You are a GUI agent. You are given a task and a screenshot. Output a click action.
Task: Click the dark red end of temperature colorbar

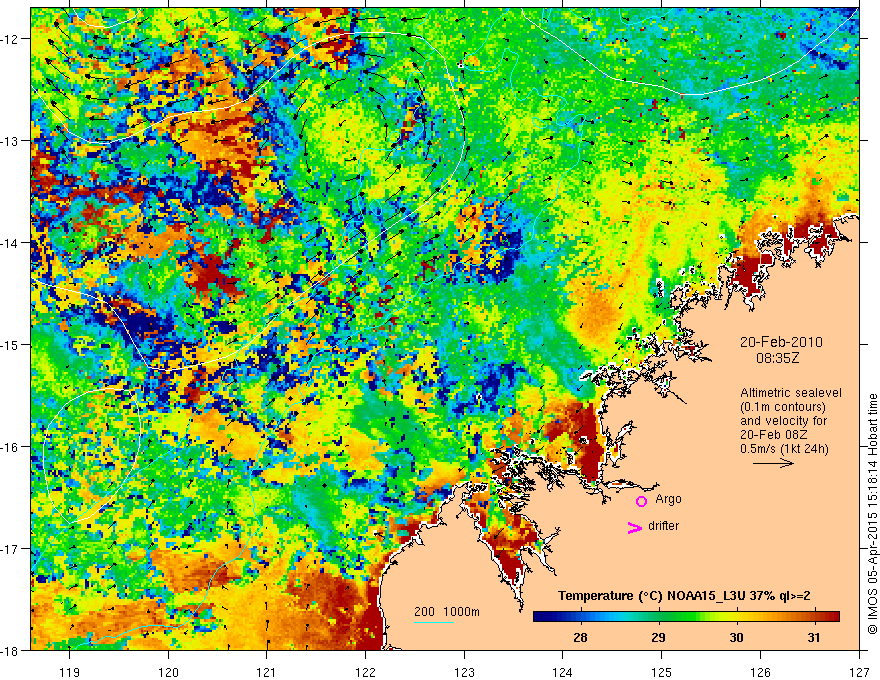click(833, 617)
